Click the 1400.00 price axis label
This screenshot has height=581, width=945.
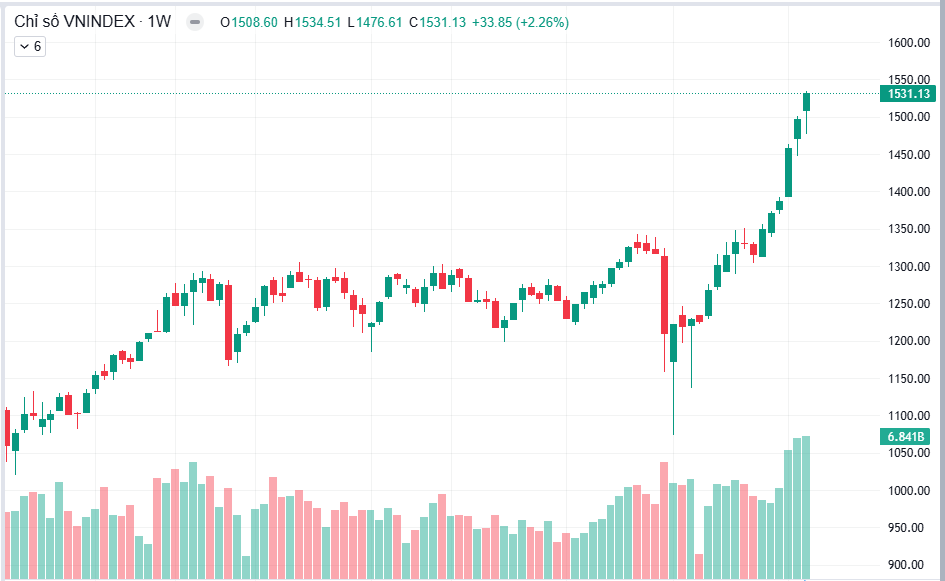(x=909, y=192)
